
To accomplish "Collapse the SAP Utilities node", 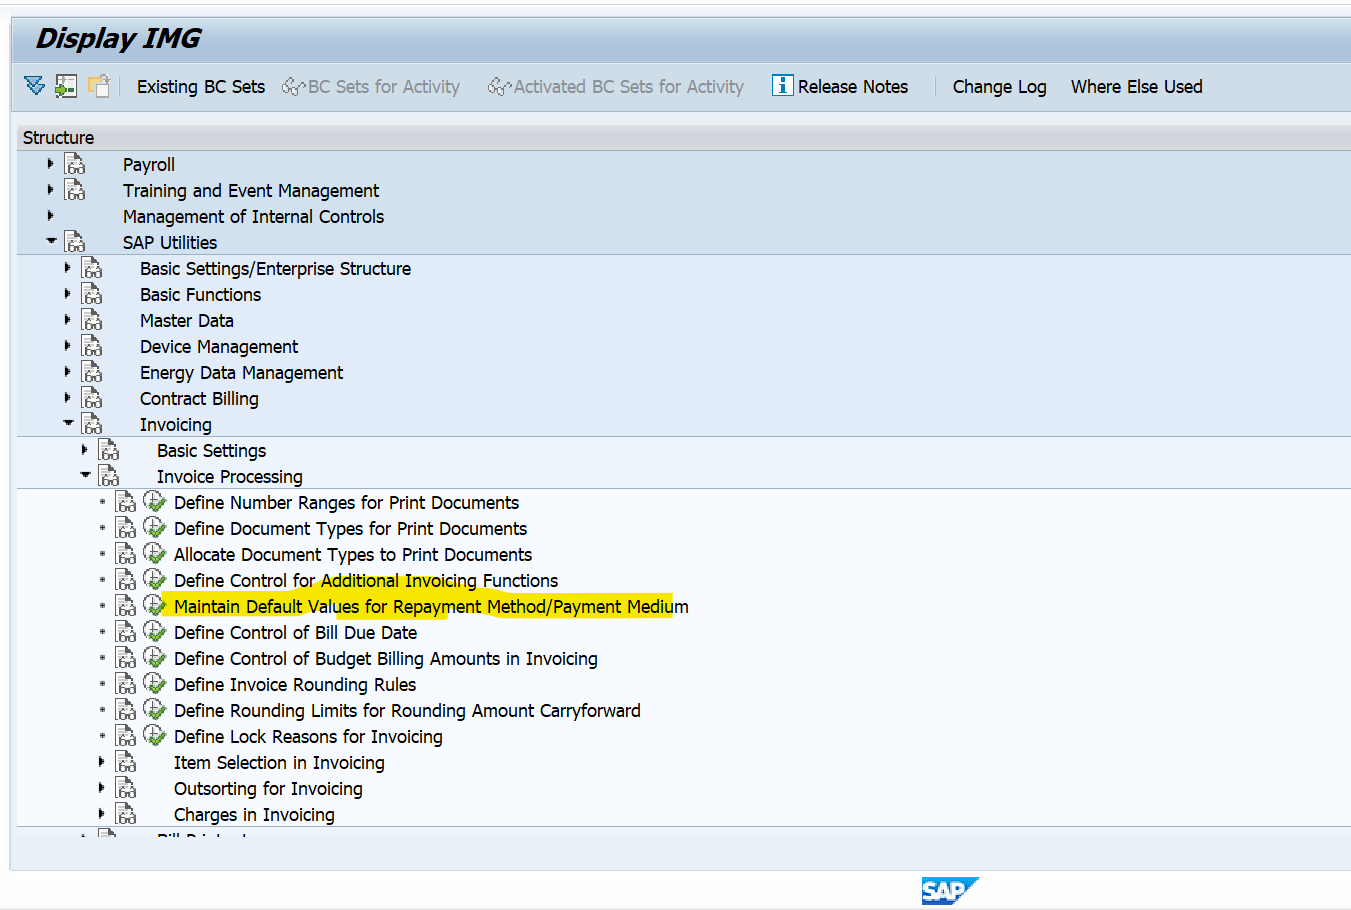I will pos(51,241).
